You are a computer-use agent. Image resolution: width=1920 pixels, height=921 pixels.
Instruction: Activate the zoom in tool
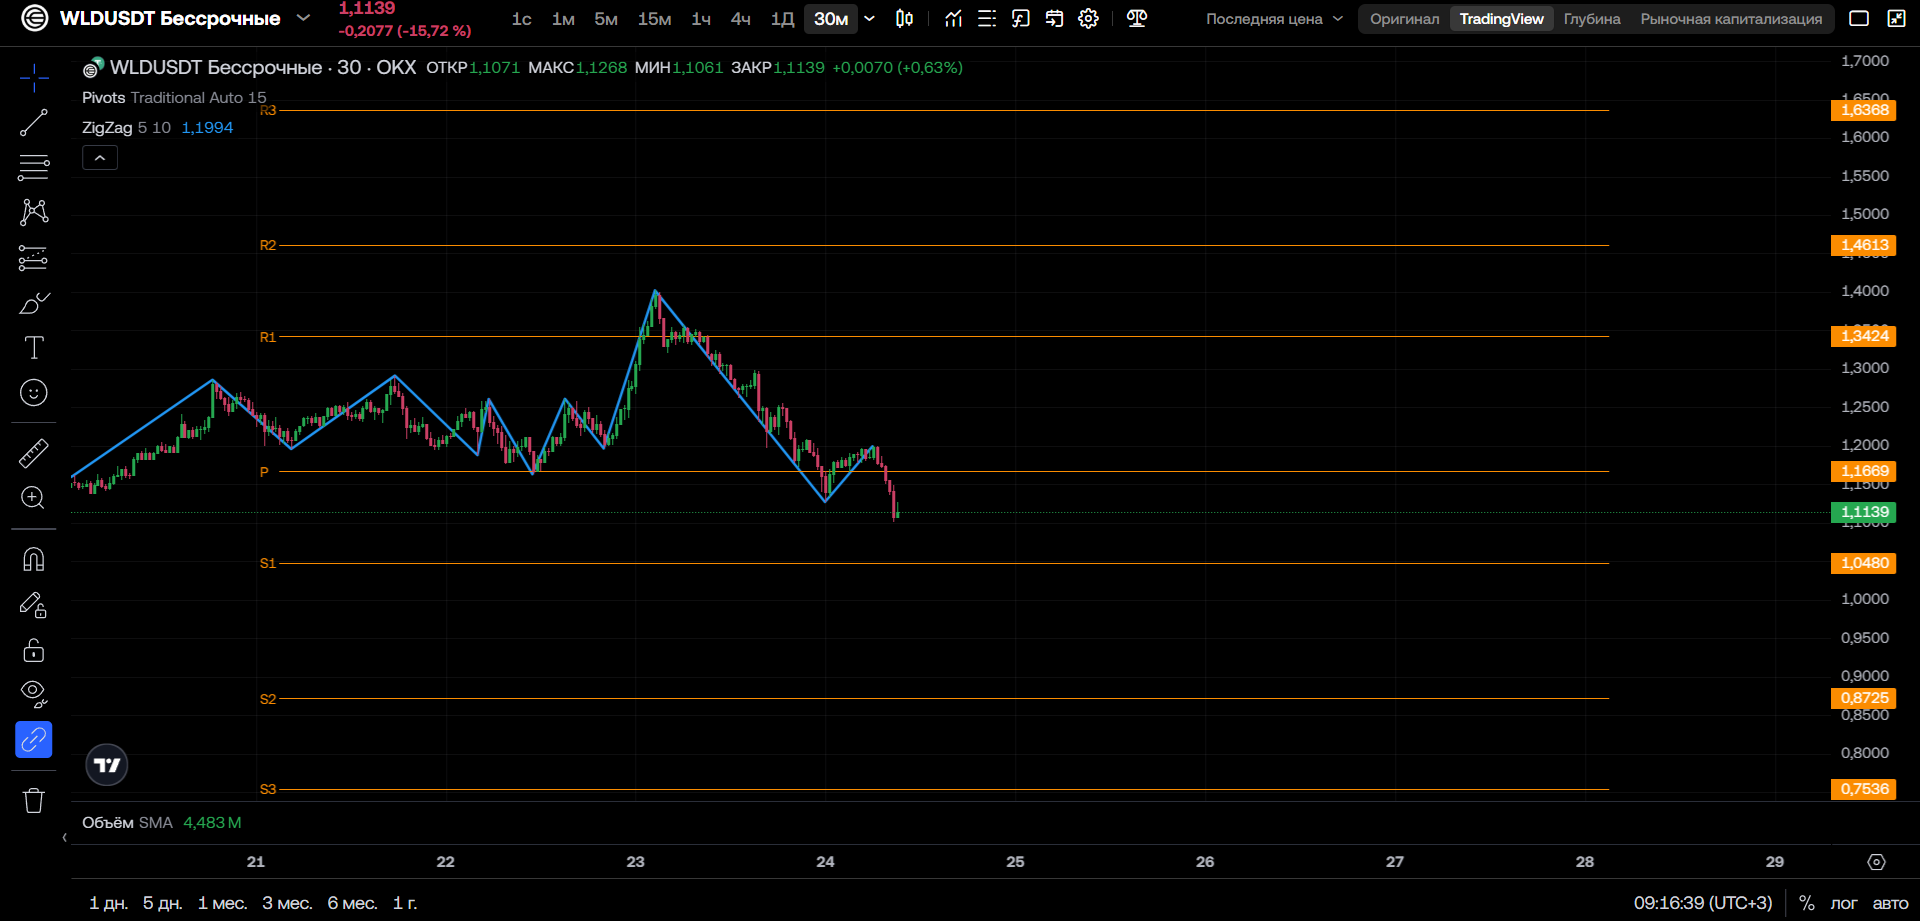pyautogui.click(x=33, y=498)
